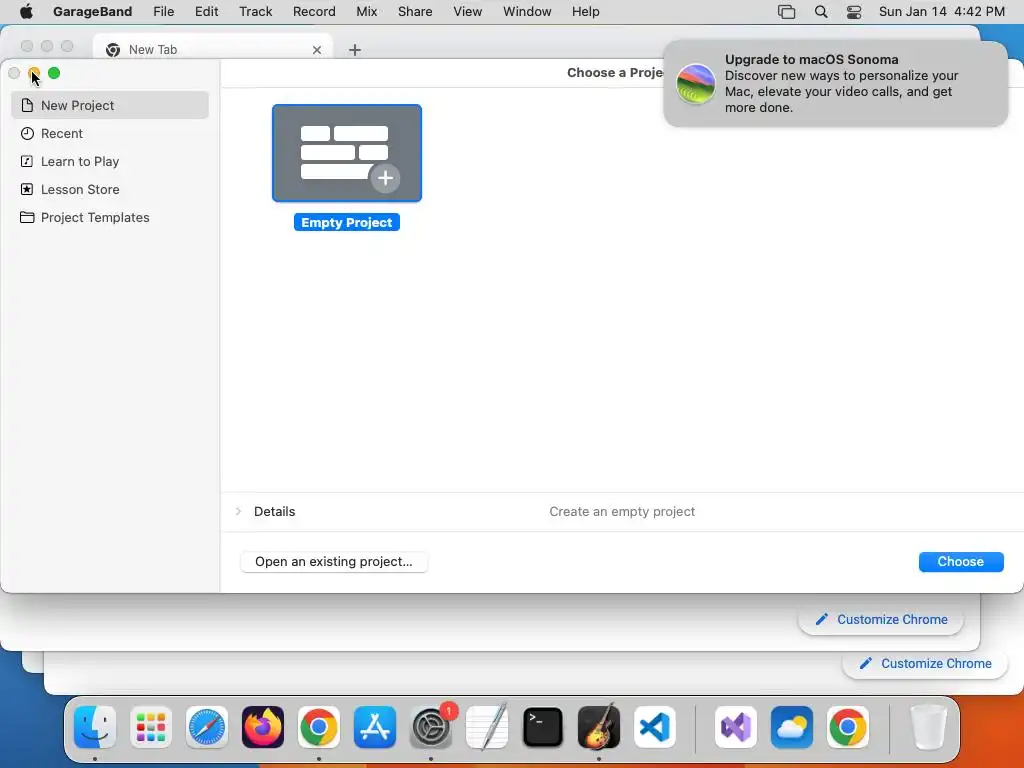
Task: Click the Upgrade to macOS Sonoma notification
Action: (x=835, y=84)
